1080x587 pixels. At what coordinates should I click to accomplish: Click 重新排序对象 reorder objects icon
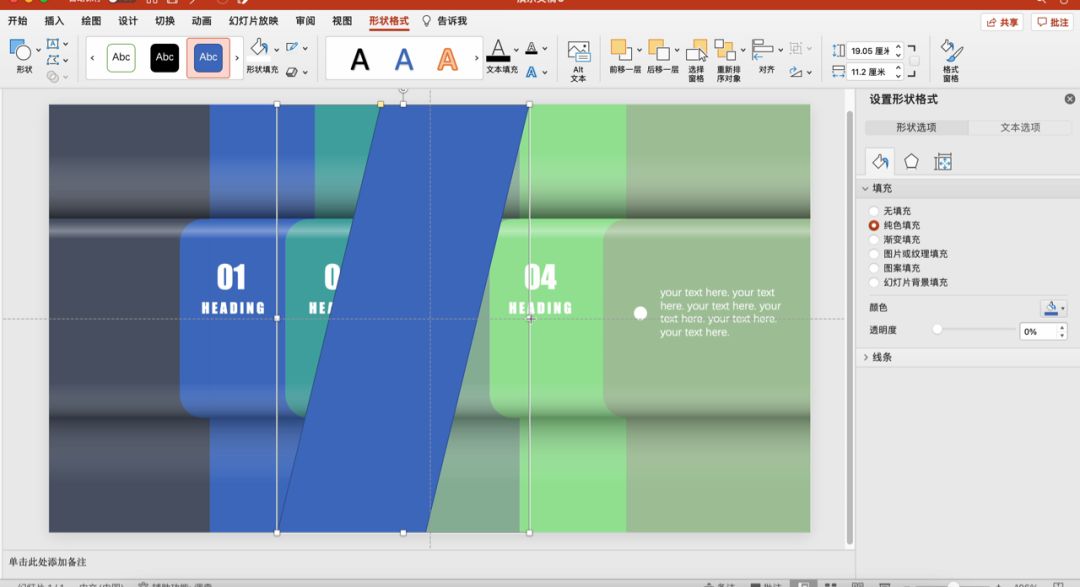(725, 50)
